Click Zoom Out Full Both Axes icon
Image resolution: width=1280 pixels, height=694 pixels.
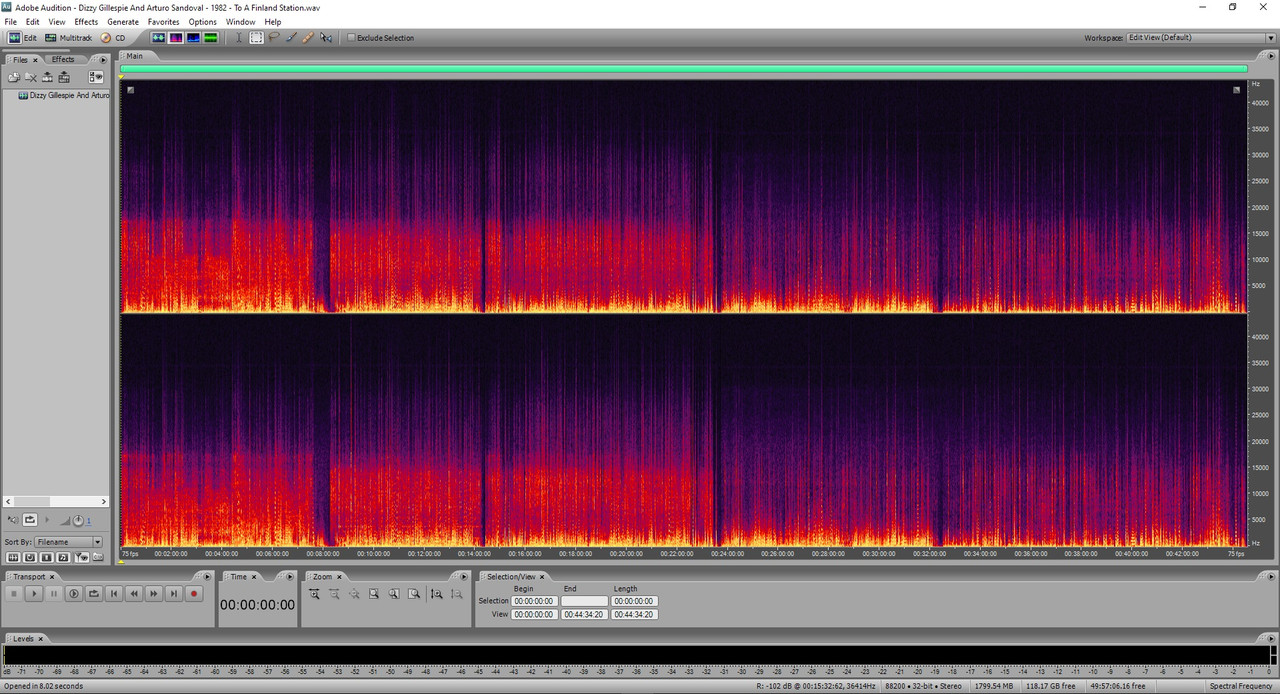(x=354, y=594)
